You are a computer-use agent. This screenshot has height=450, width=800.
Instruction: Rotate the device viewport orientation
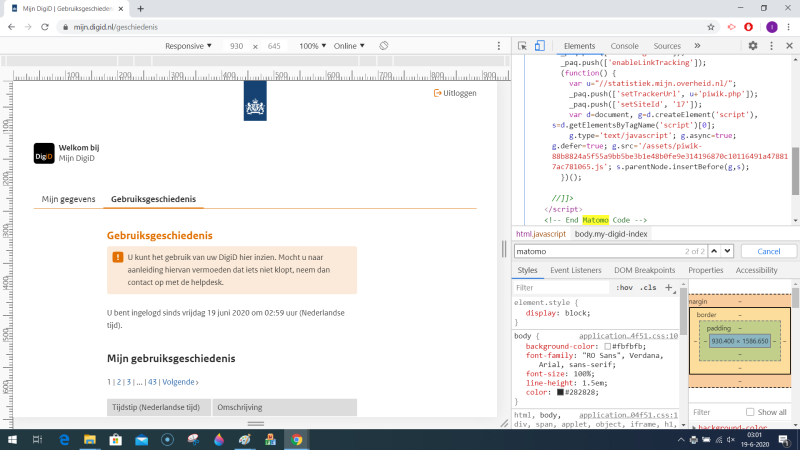pyautogui.click(x=384, y=46)
